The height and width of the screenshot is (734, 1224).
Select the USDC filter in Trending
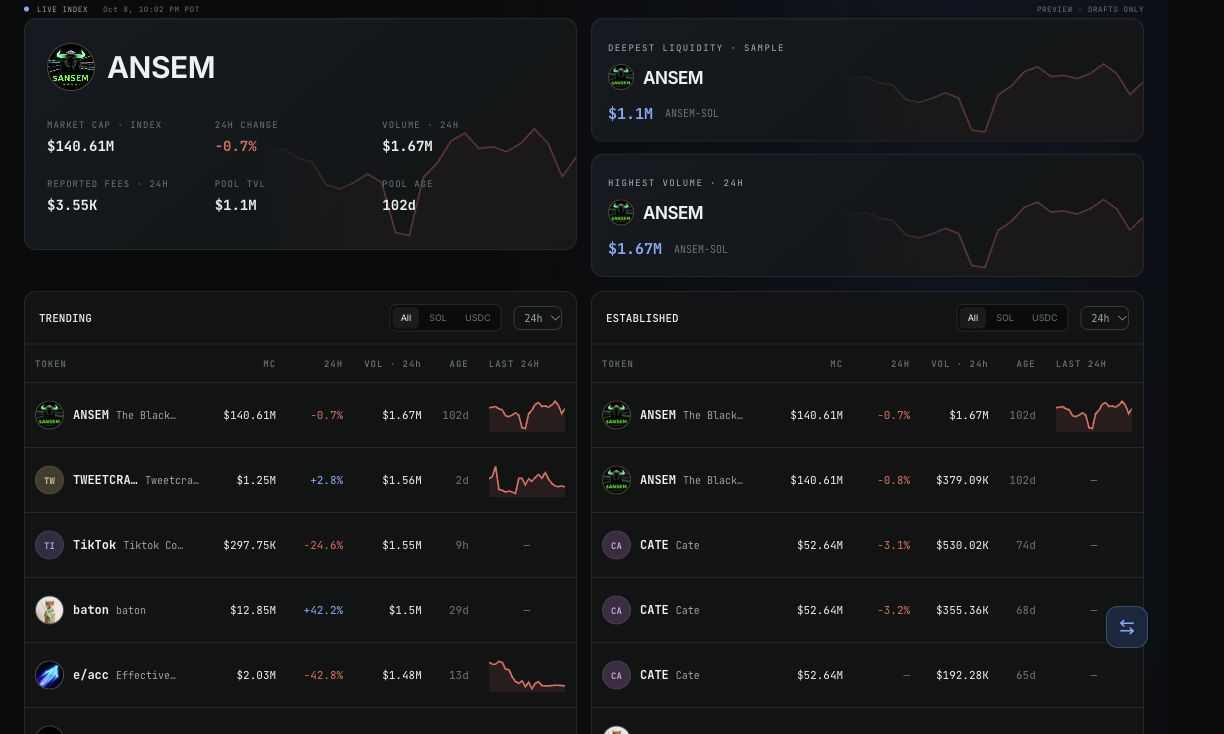tap(478, 318)
